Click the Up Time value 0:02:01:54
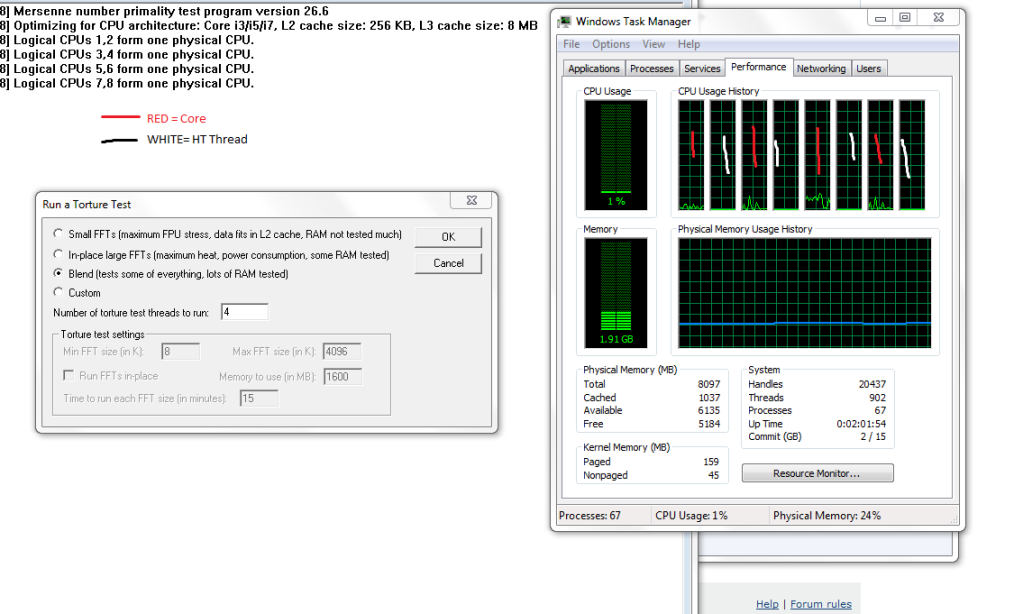1023x614 pixels. pos(861,423)
